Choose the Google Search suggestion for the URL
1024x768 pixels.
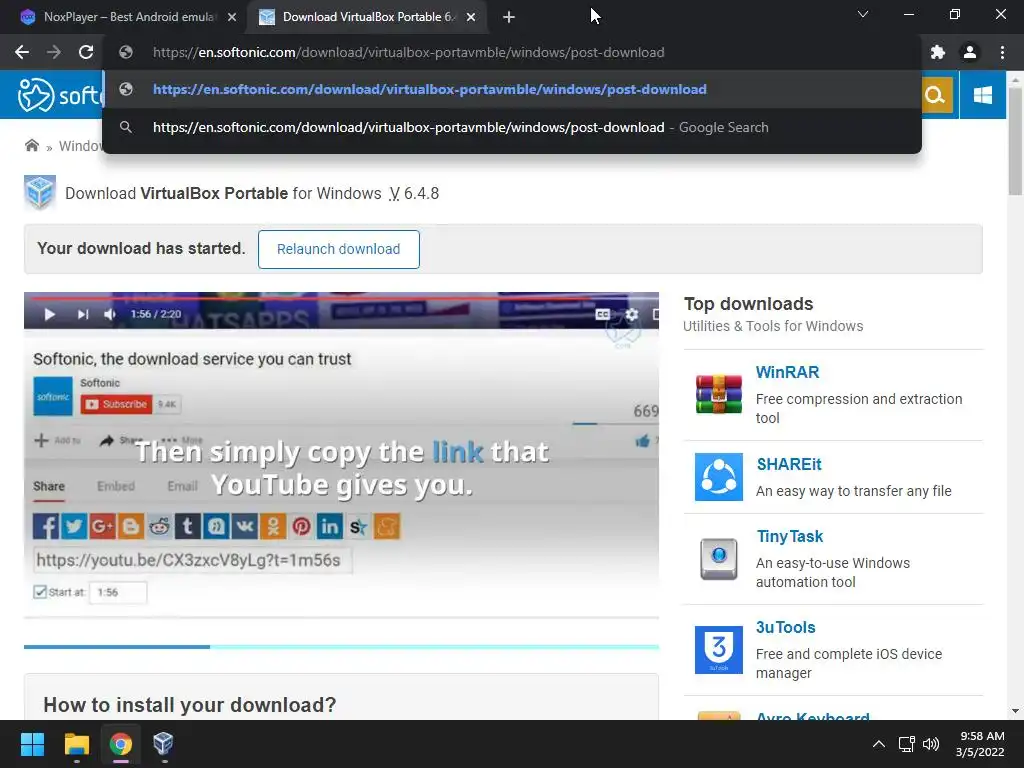pyautogui.click(x=512, y=127)
